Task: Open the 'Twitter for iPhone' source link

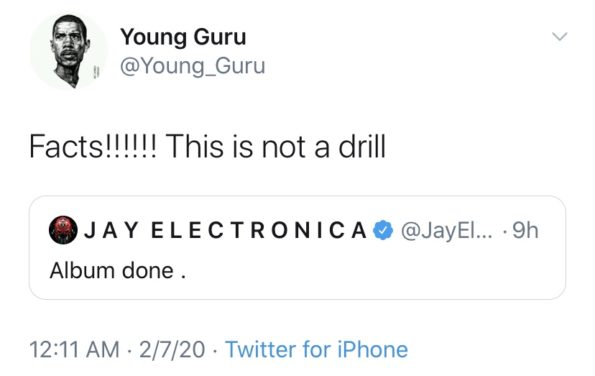Action: (317, 349)
